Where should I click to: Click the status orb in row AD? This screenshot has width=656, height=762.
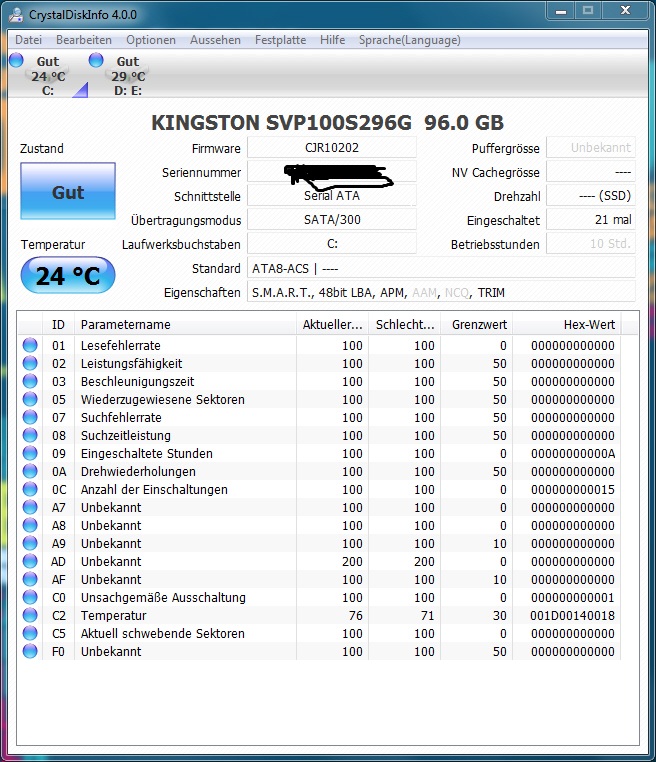30,561
